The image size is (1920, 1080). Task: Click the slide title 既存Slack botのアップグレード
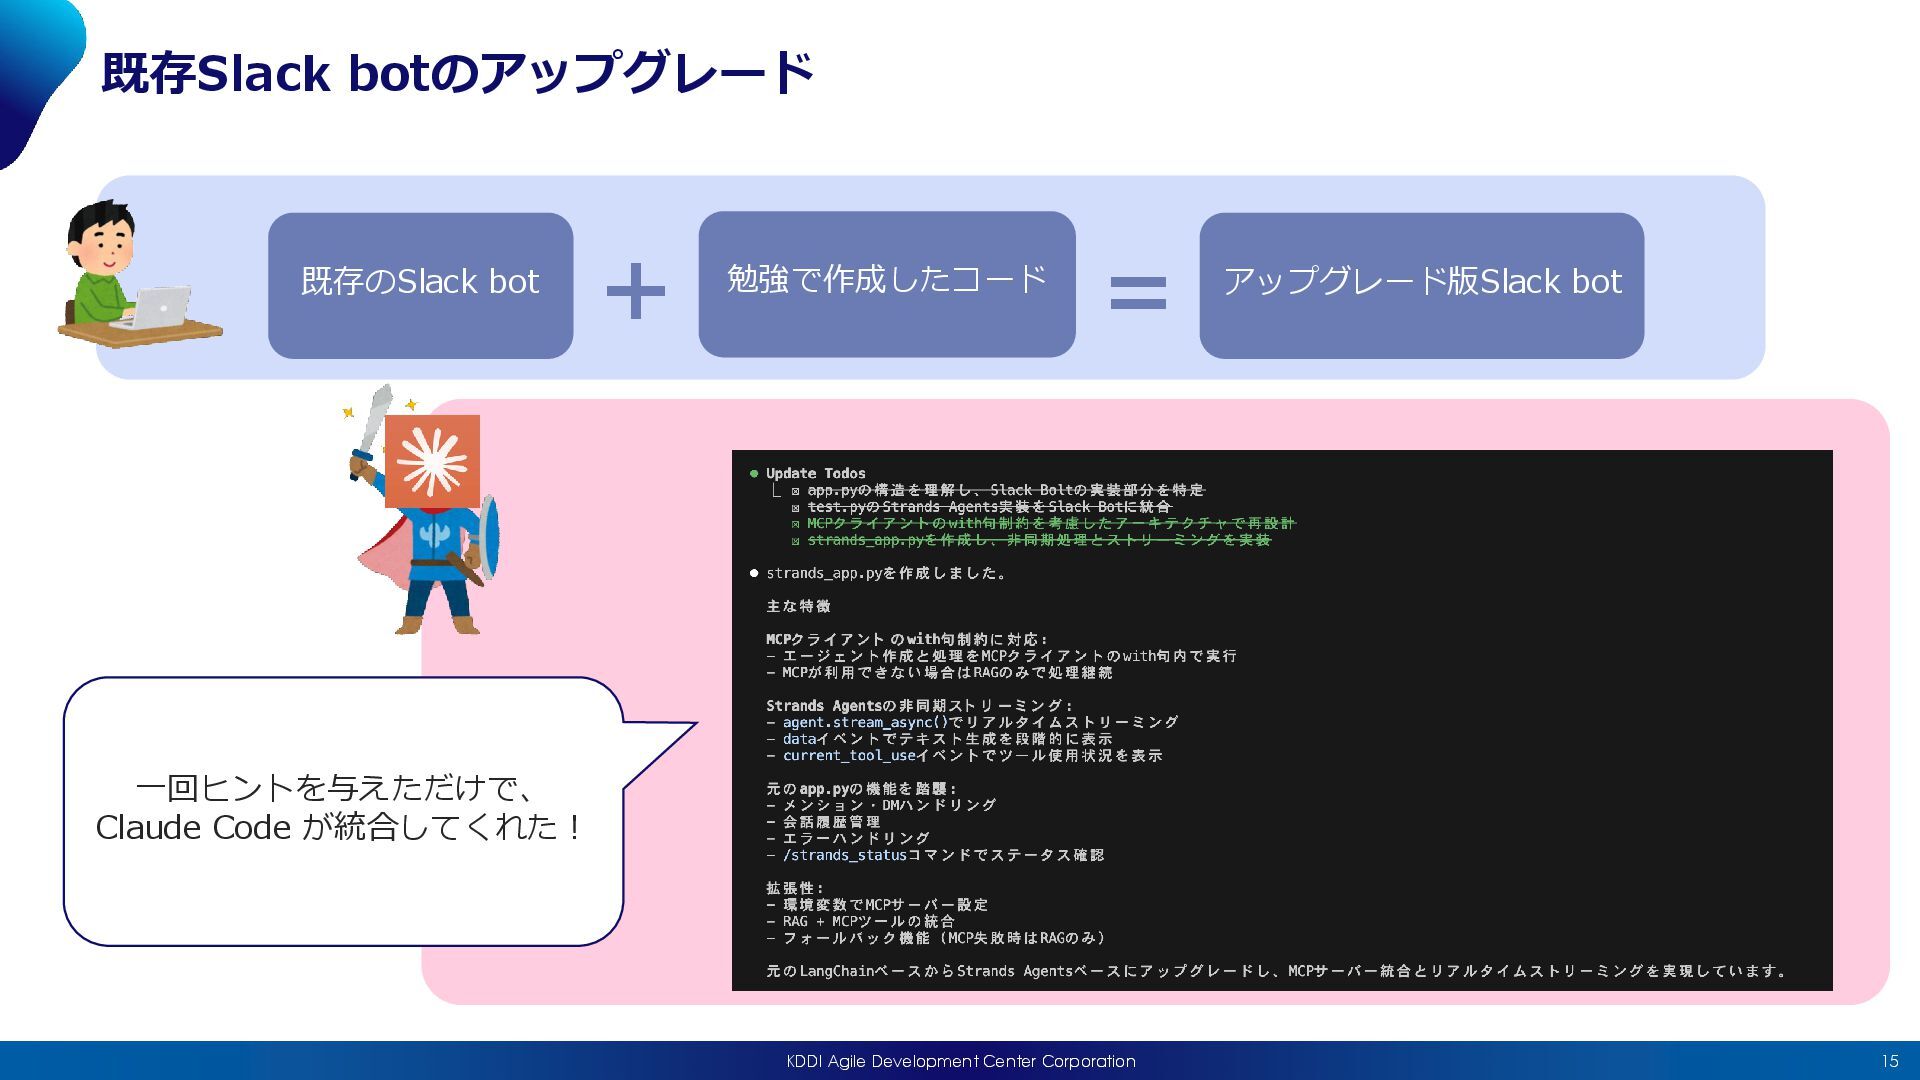click(x=458, y=73)
